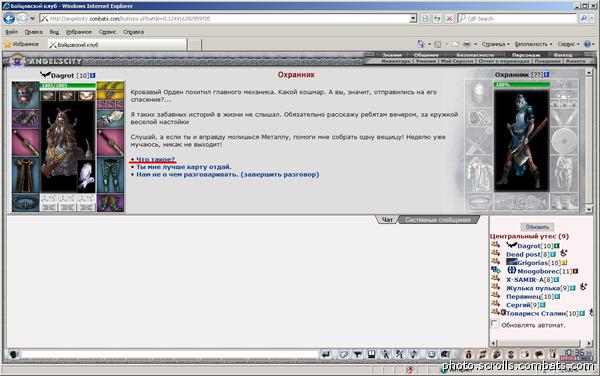
Task: Click the music note sound icon
Action: click(x=413, y=355)
